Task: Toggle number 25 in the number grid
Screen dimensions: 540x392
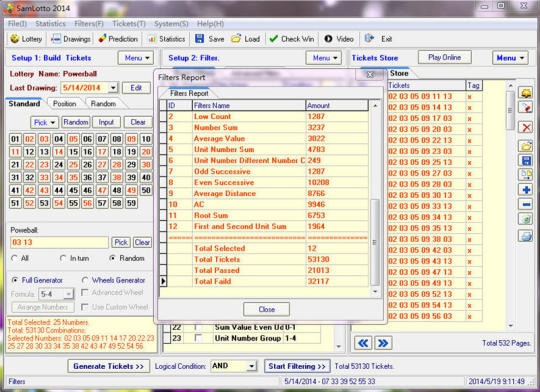Action: point(73,165)
